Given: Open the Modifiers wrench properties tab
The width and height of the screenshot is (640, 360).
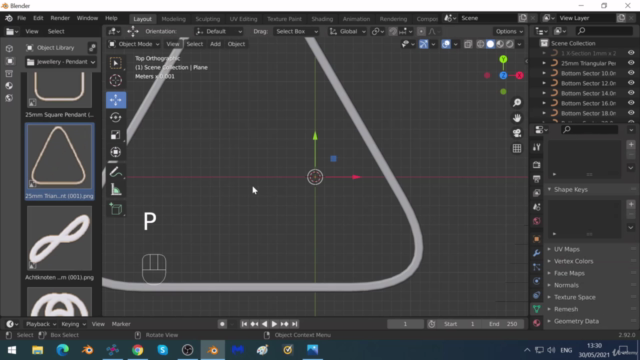Looking at the screenshot, I should pos(537,253).
